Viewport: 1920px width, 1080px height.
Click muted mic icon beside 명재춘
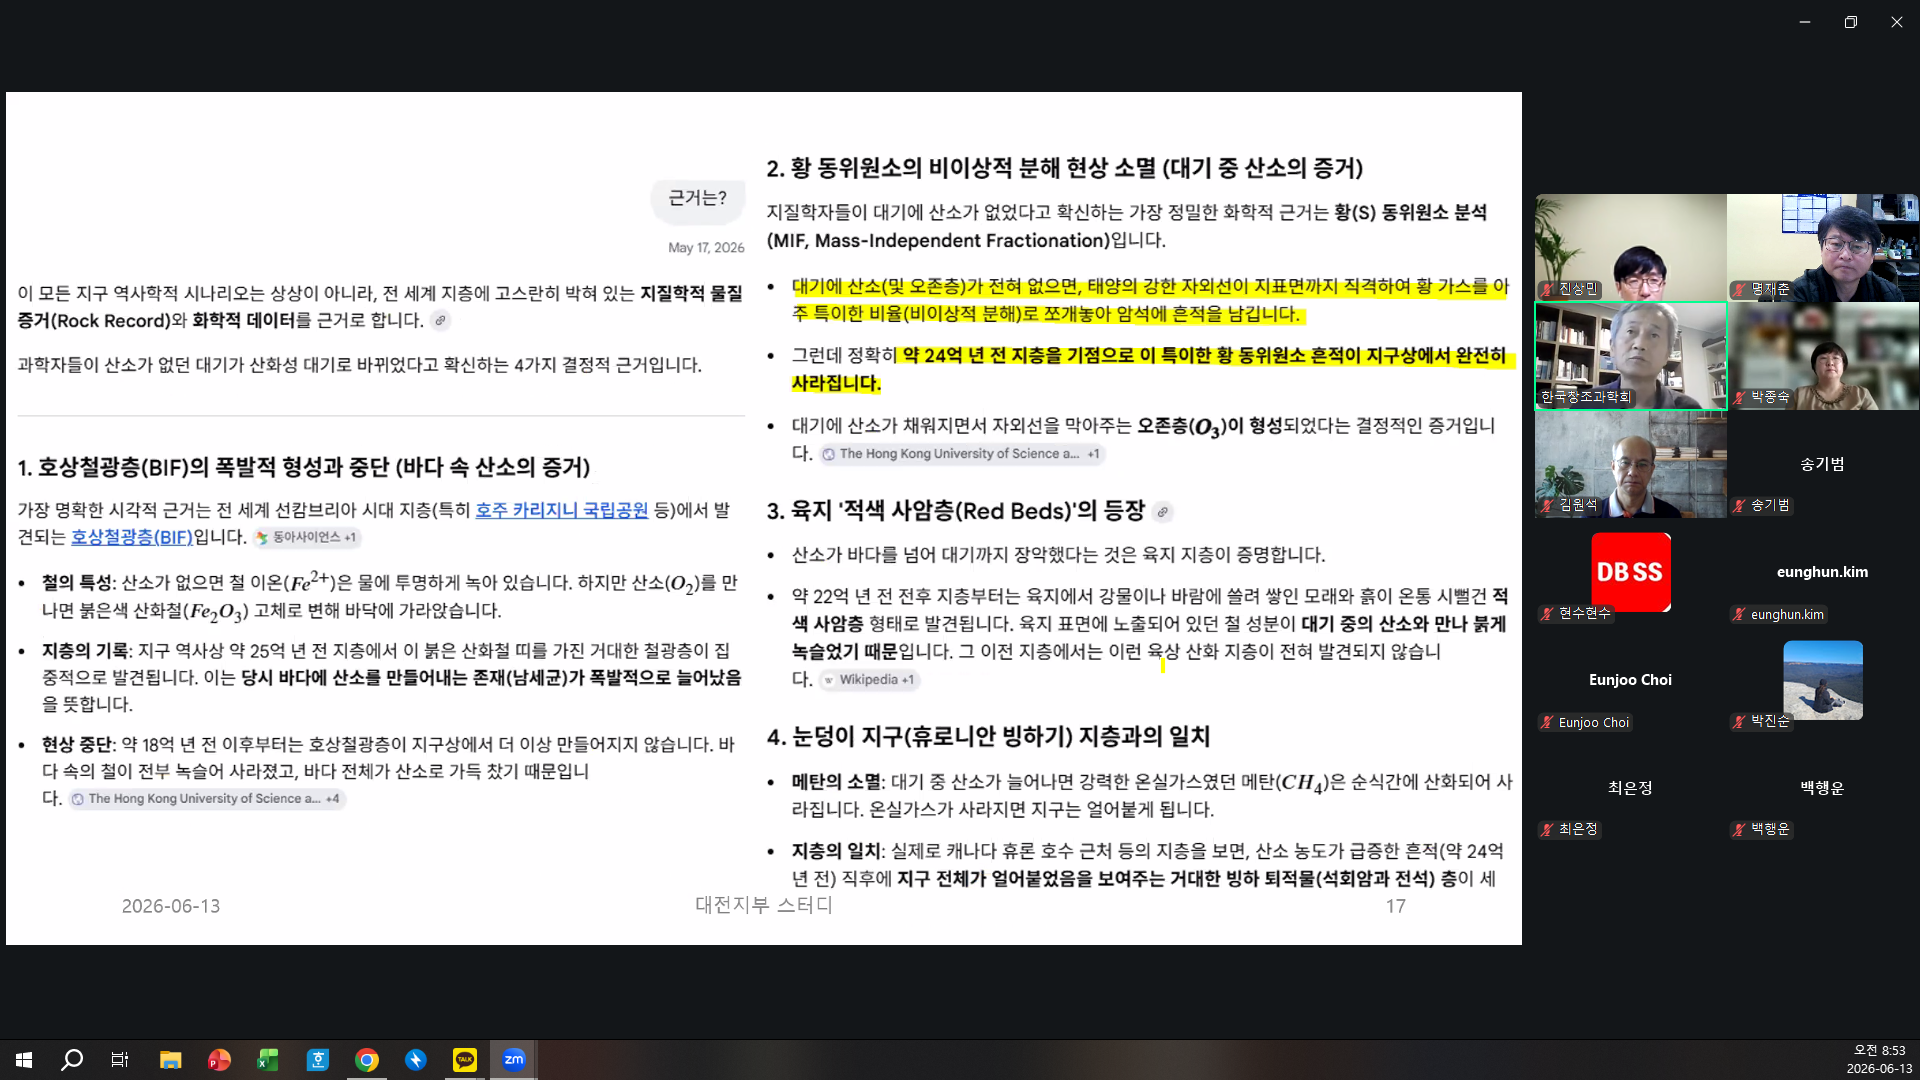(1740, 289)
